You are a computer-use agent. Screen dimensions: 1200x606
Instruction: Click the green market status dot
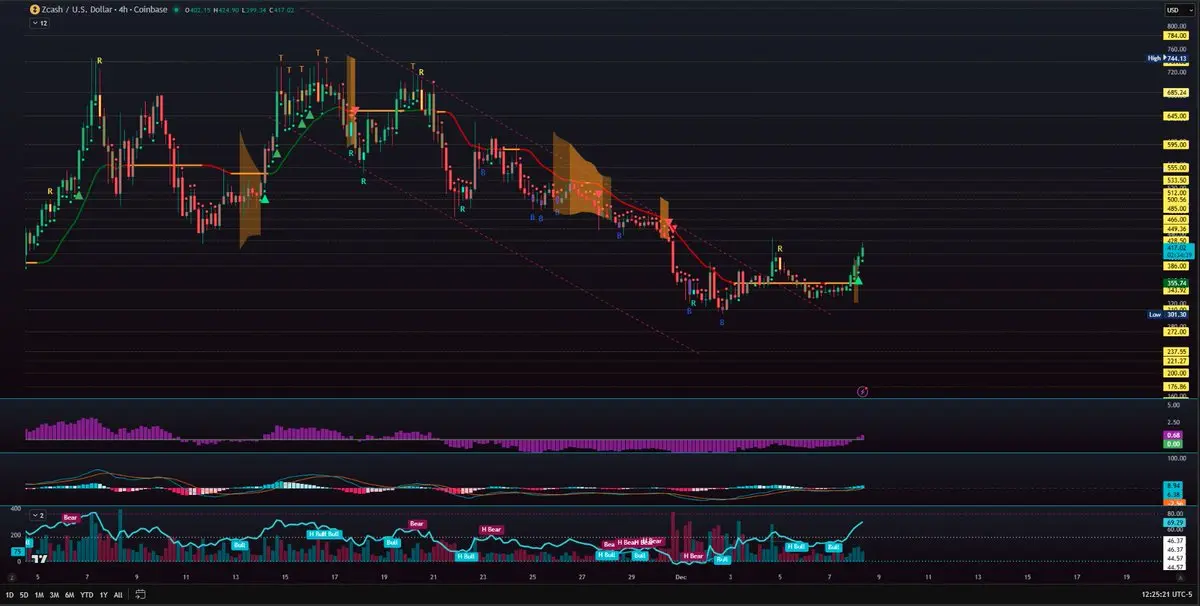point(174,10)
